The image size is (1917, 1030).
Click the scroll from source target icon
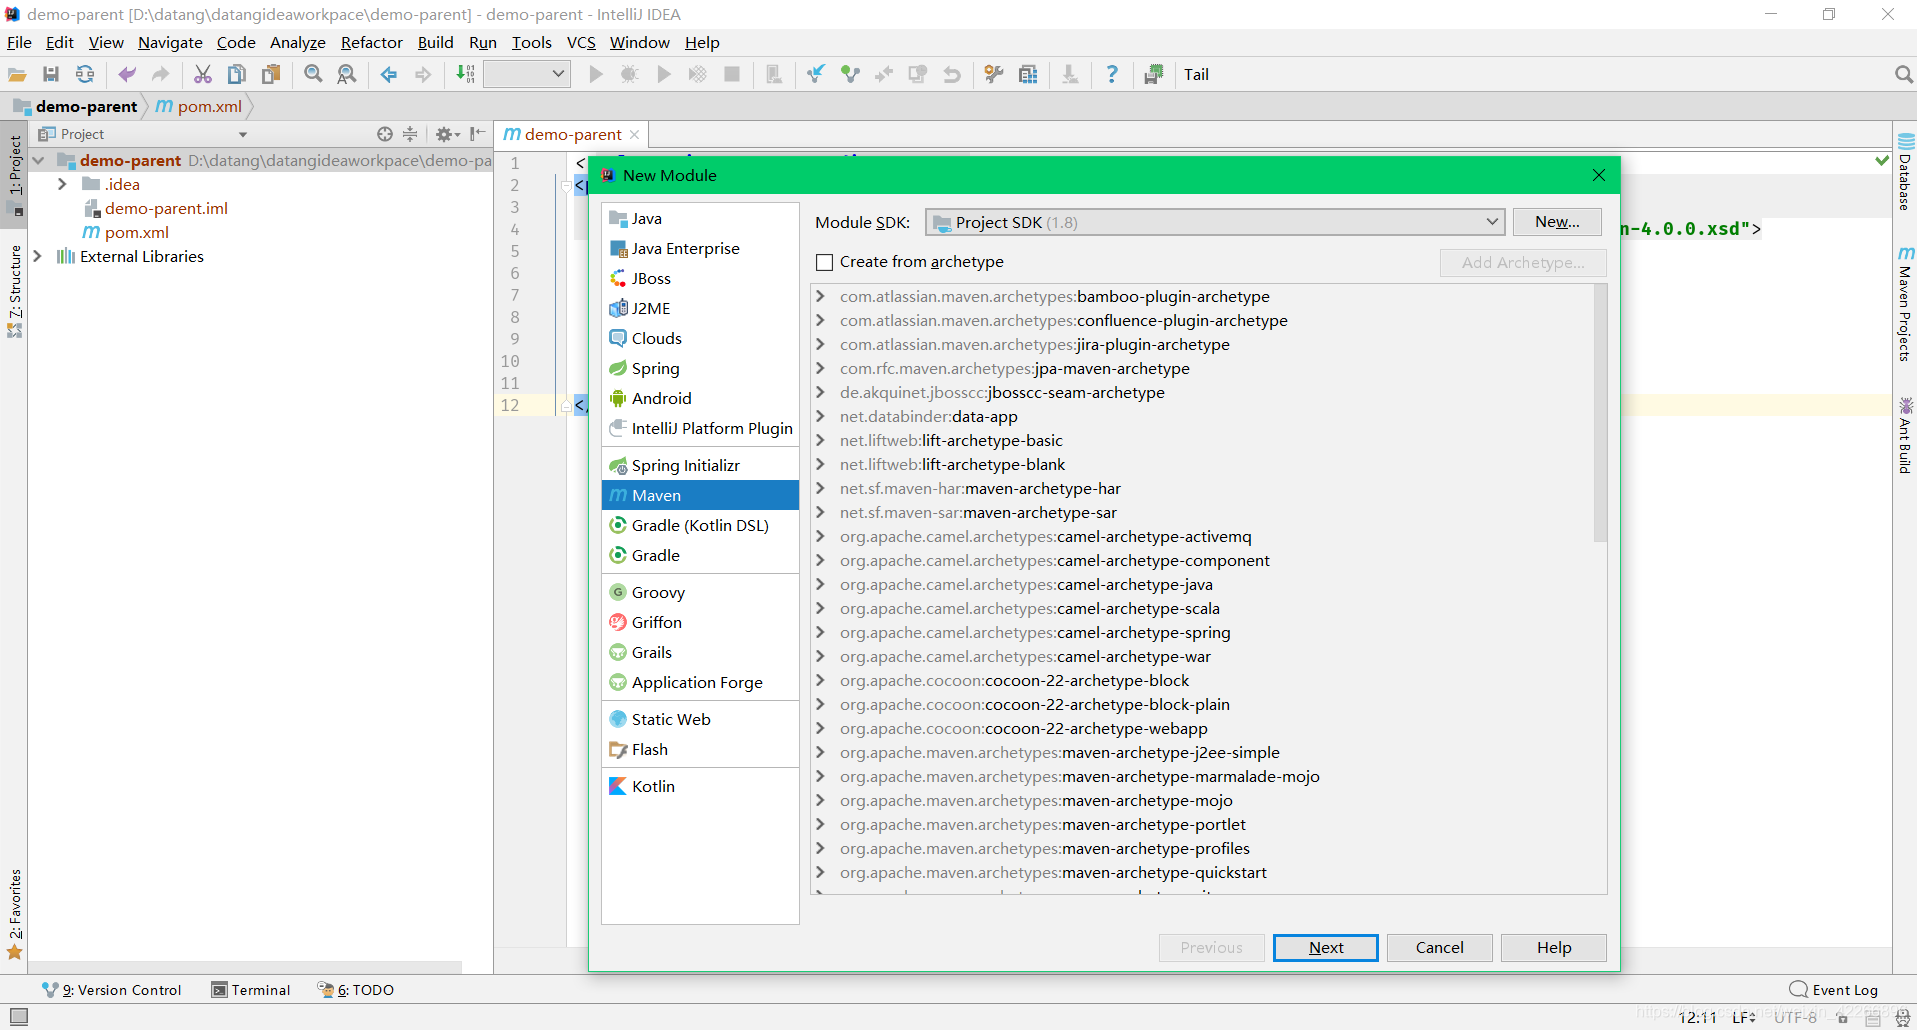tap(385, 134)
